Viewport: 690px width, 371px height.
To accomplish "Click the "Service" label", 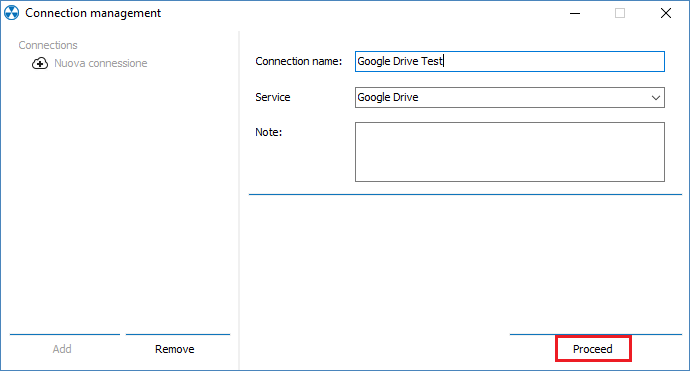I will tap(273, 97).
